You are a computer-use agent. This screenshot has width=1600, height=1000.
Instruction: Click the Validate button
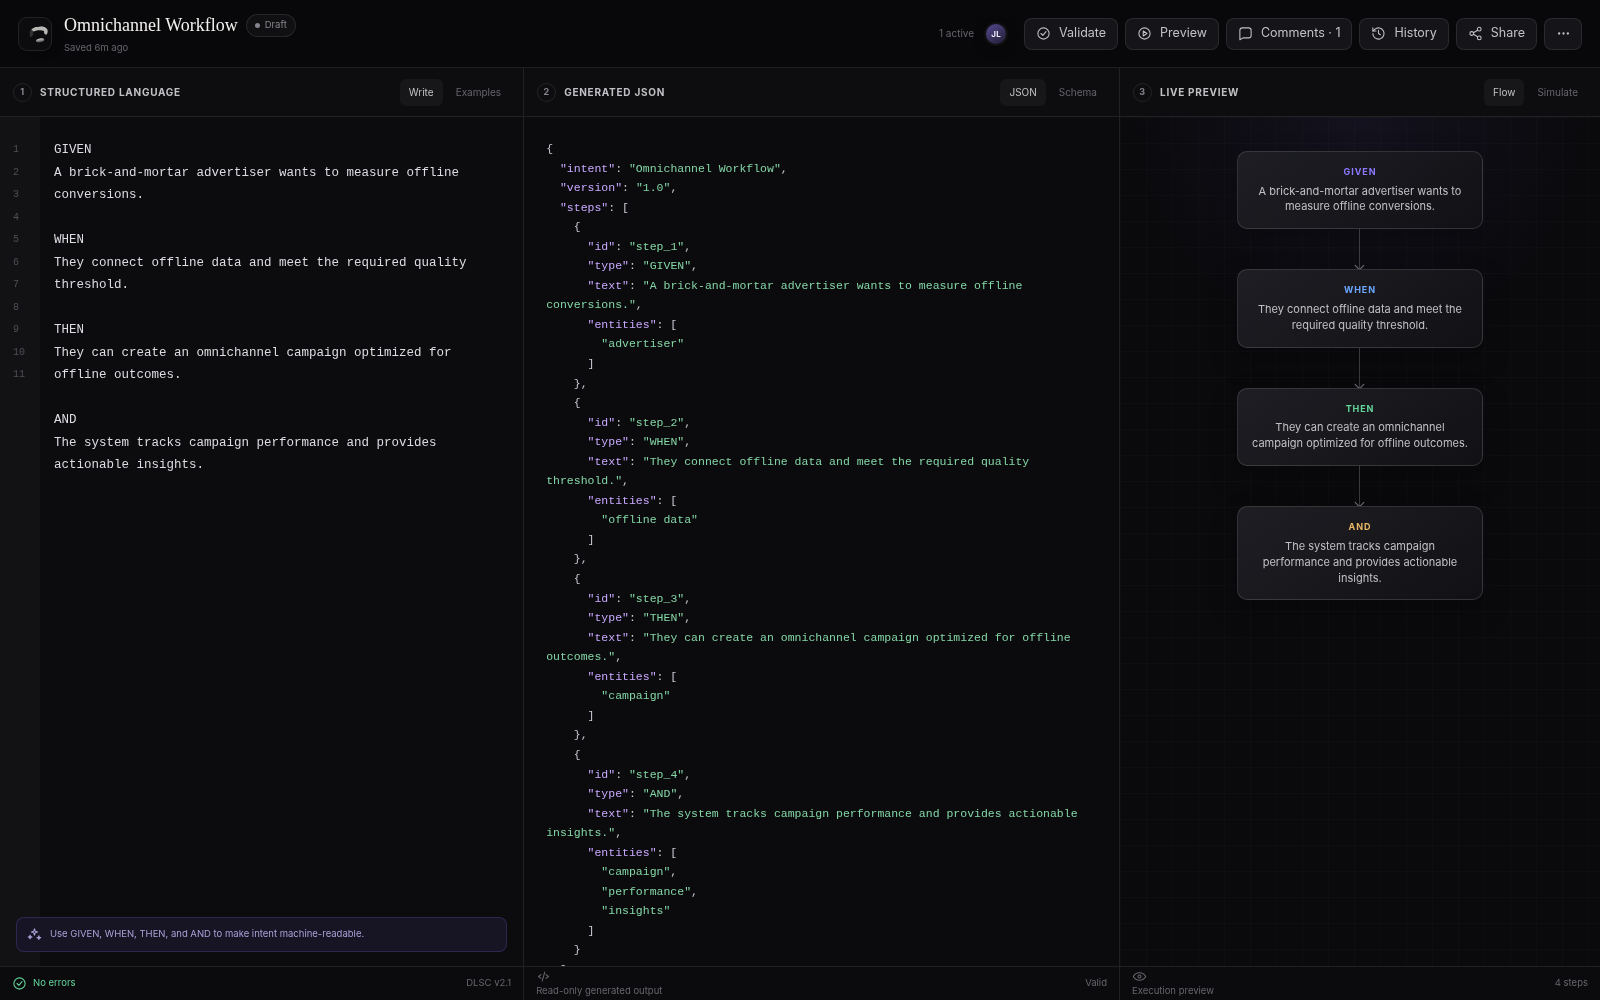click(x=1071, y=33)
